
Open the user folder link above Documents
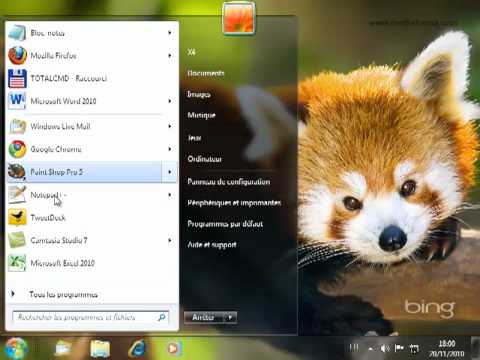click(191, 52)
